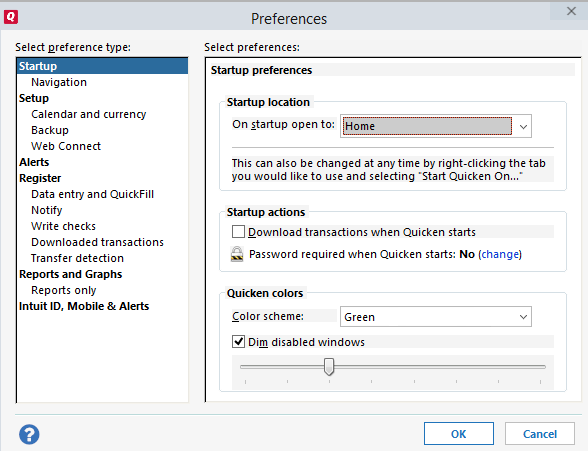Select Reports and Graphs category
The width and height of the screenshot is (588, 451).
pyautogui.click(x=70, y=274)
